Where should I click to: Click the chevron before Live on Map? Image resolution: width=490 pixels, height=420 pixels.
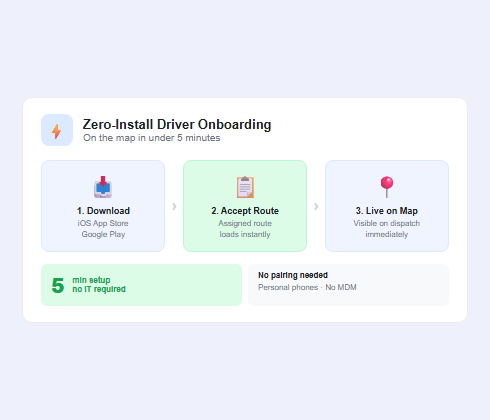pos(316,206)
